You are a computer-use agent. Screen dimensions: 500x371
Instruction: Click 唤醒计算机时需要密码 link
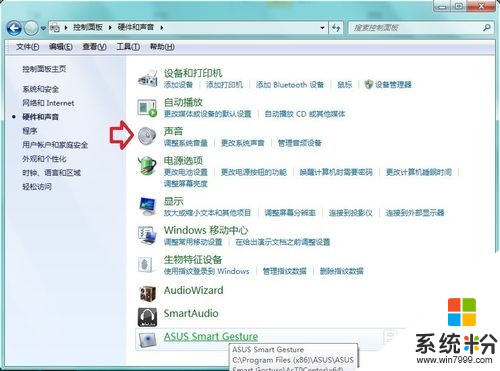(336, 172)
